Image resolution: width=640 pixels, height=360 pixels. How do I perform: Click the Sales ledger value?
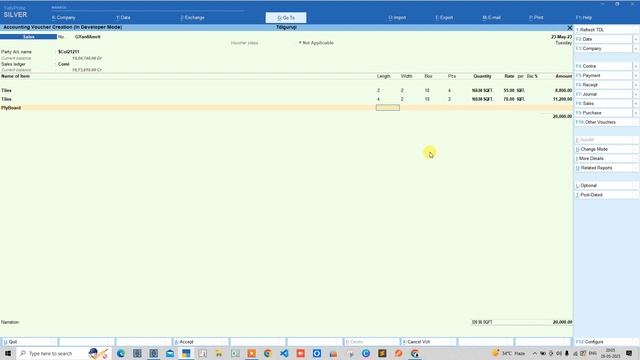64,64
